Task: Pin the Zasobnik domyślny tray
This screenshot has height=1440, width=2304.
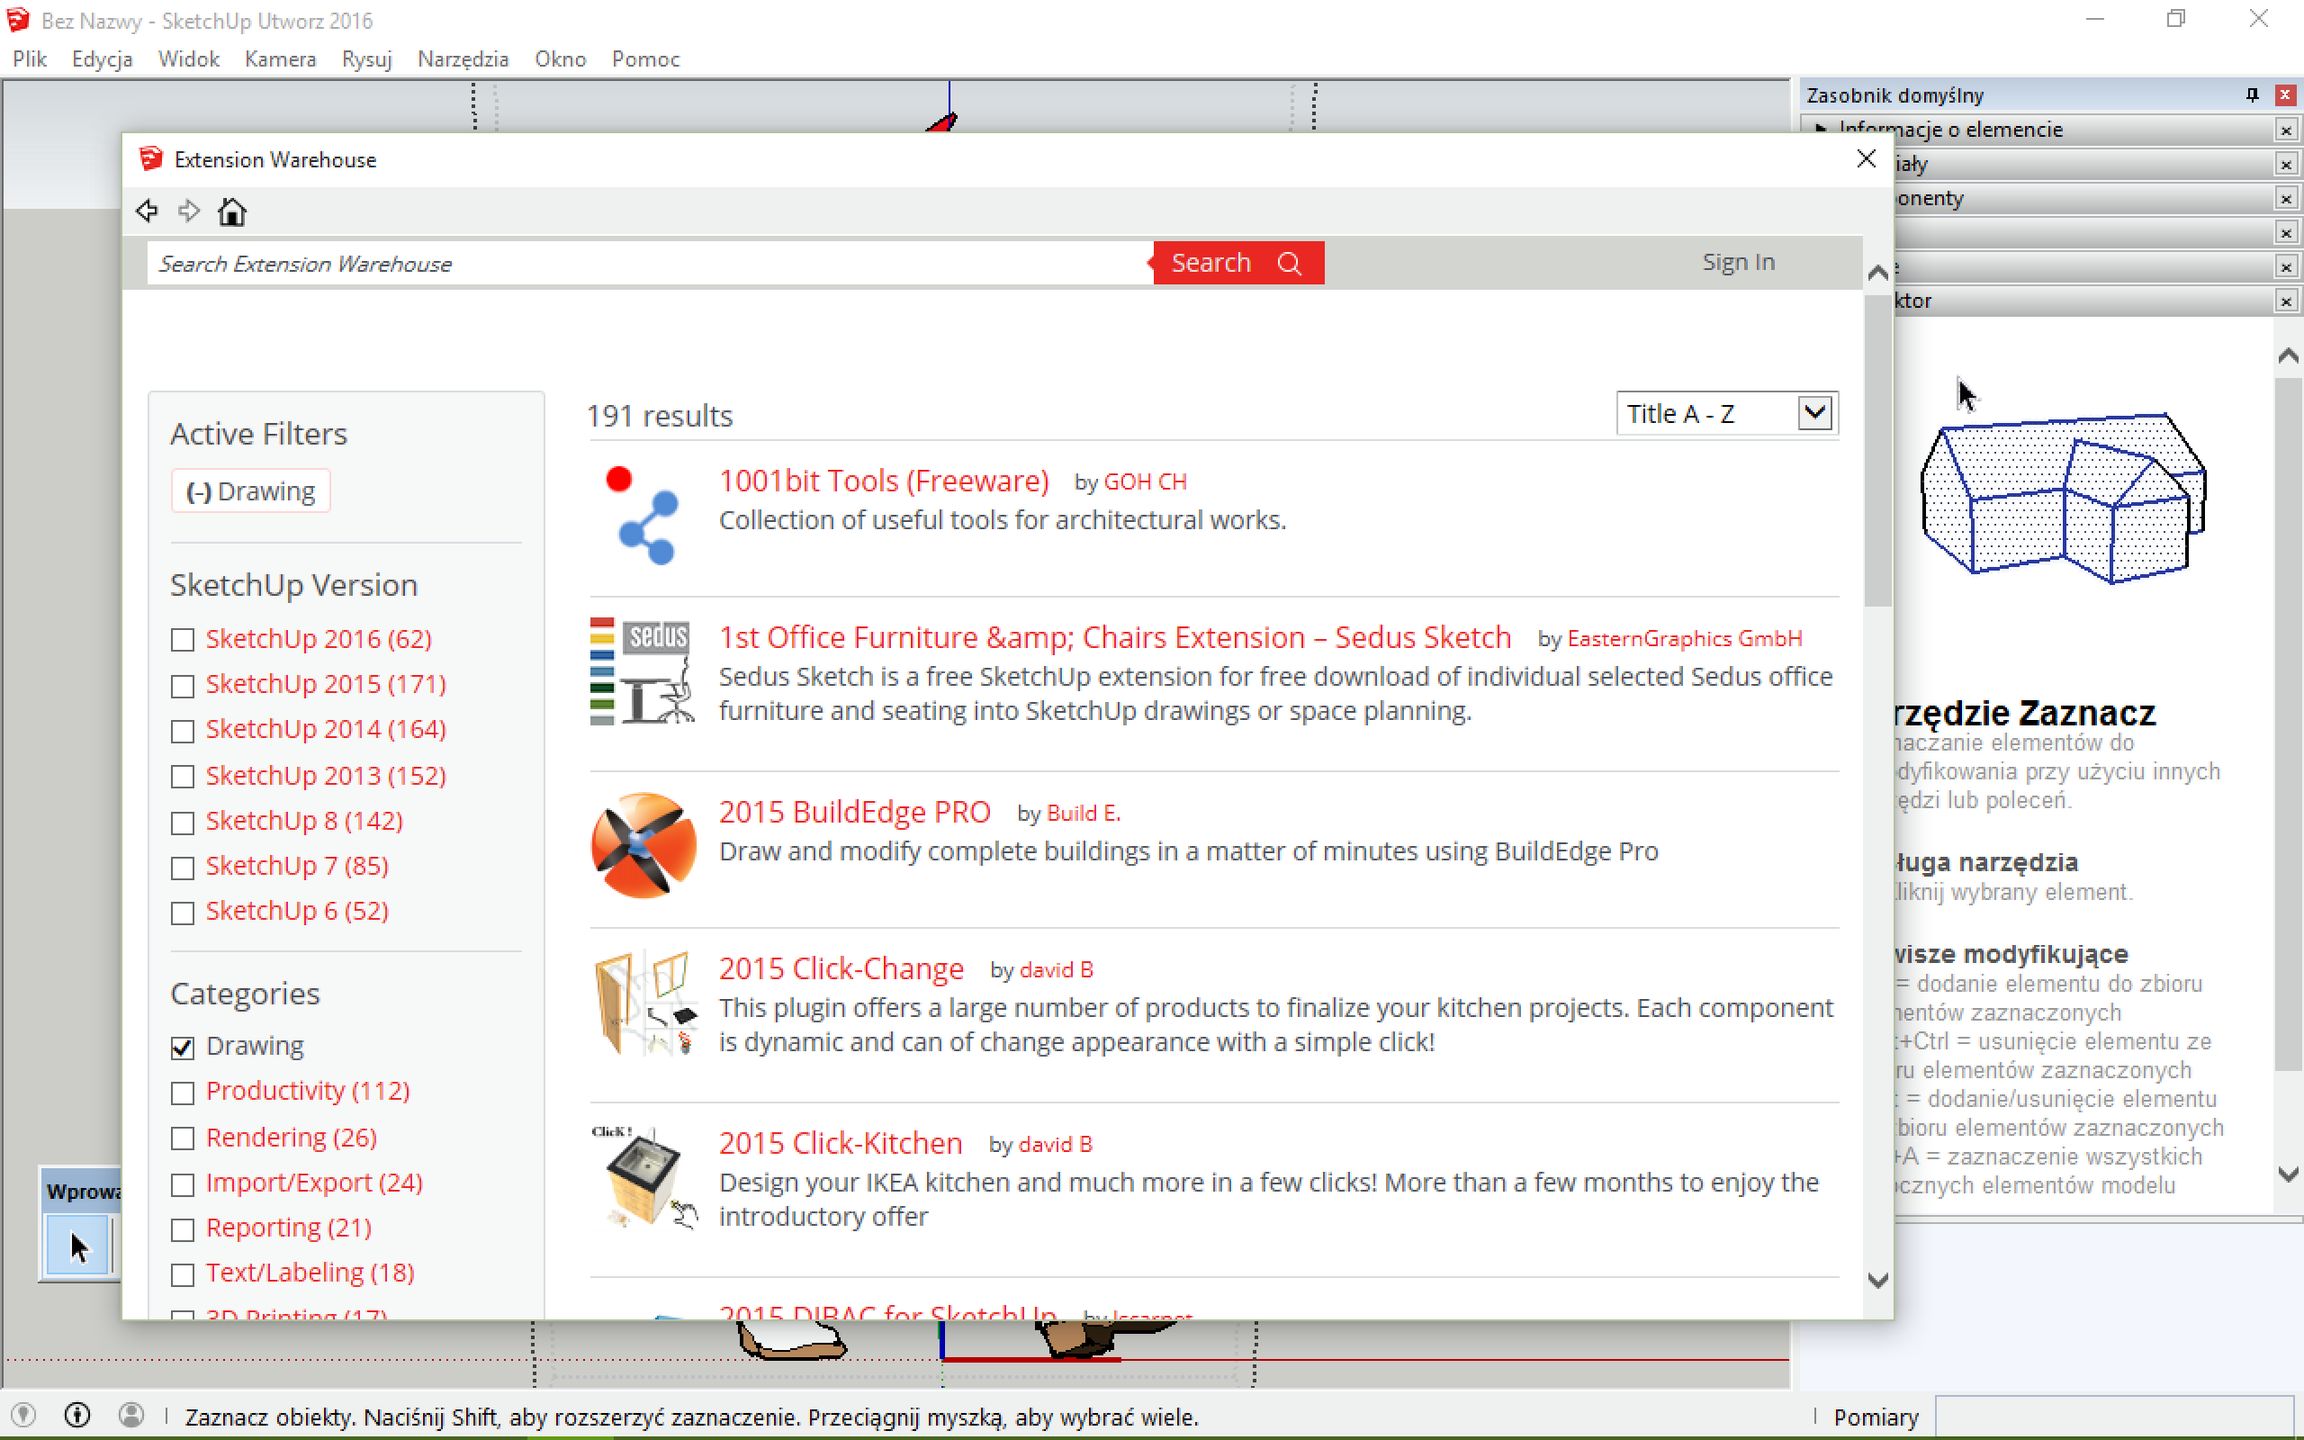Action: pos(2252,95)
